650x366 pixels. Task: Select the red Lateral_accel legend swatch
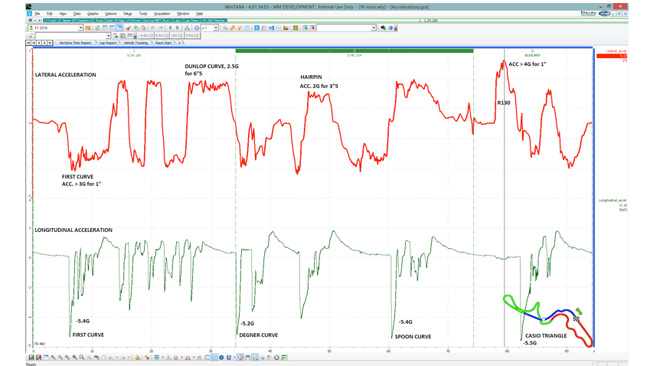point(611,56)
